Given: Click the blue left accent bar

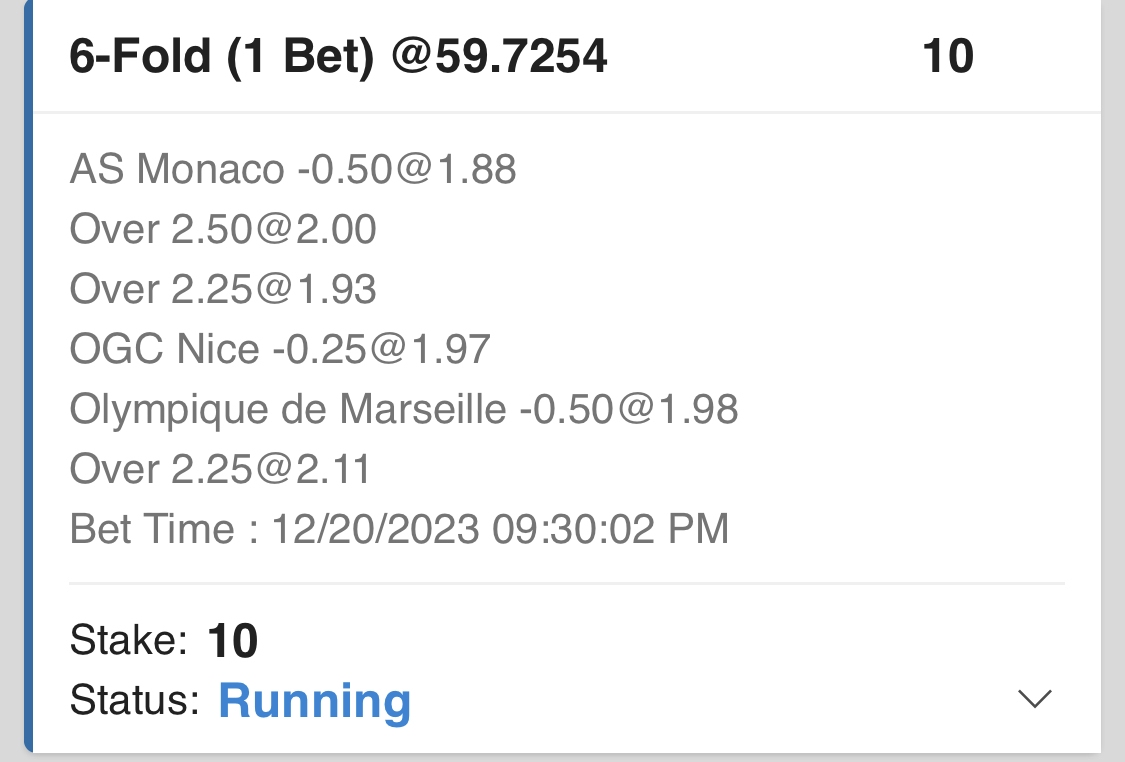Looking at the screenshot, I should pyautogui.click(x=28, y=380).
